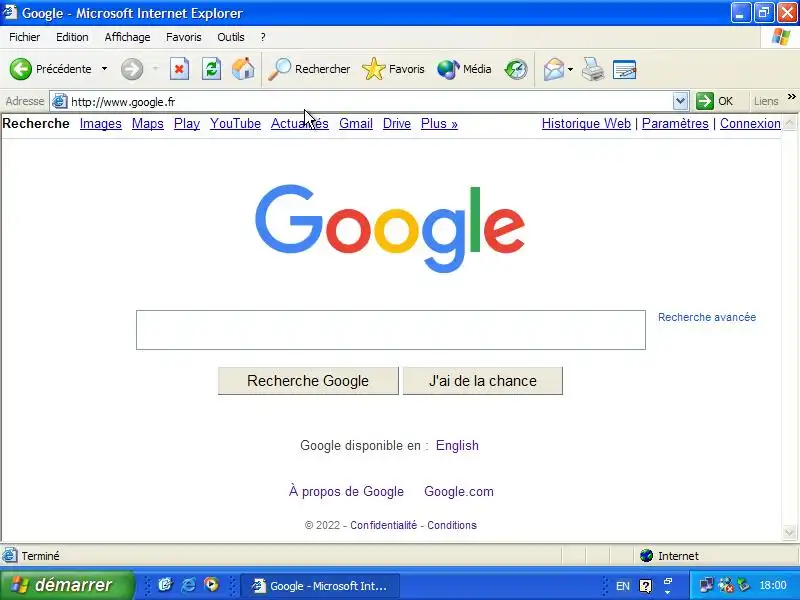Open the Rechercher magnifier toolbar button
Image resolution: width=800 pixels, height=600 pixels.
coord(309,69)
